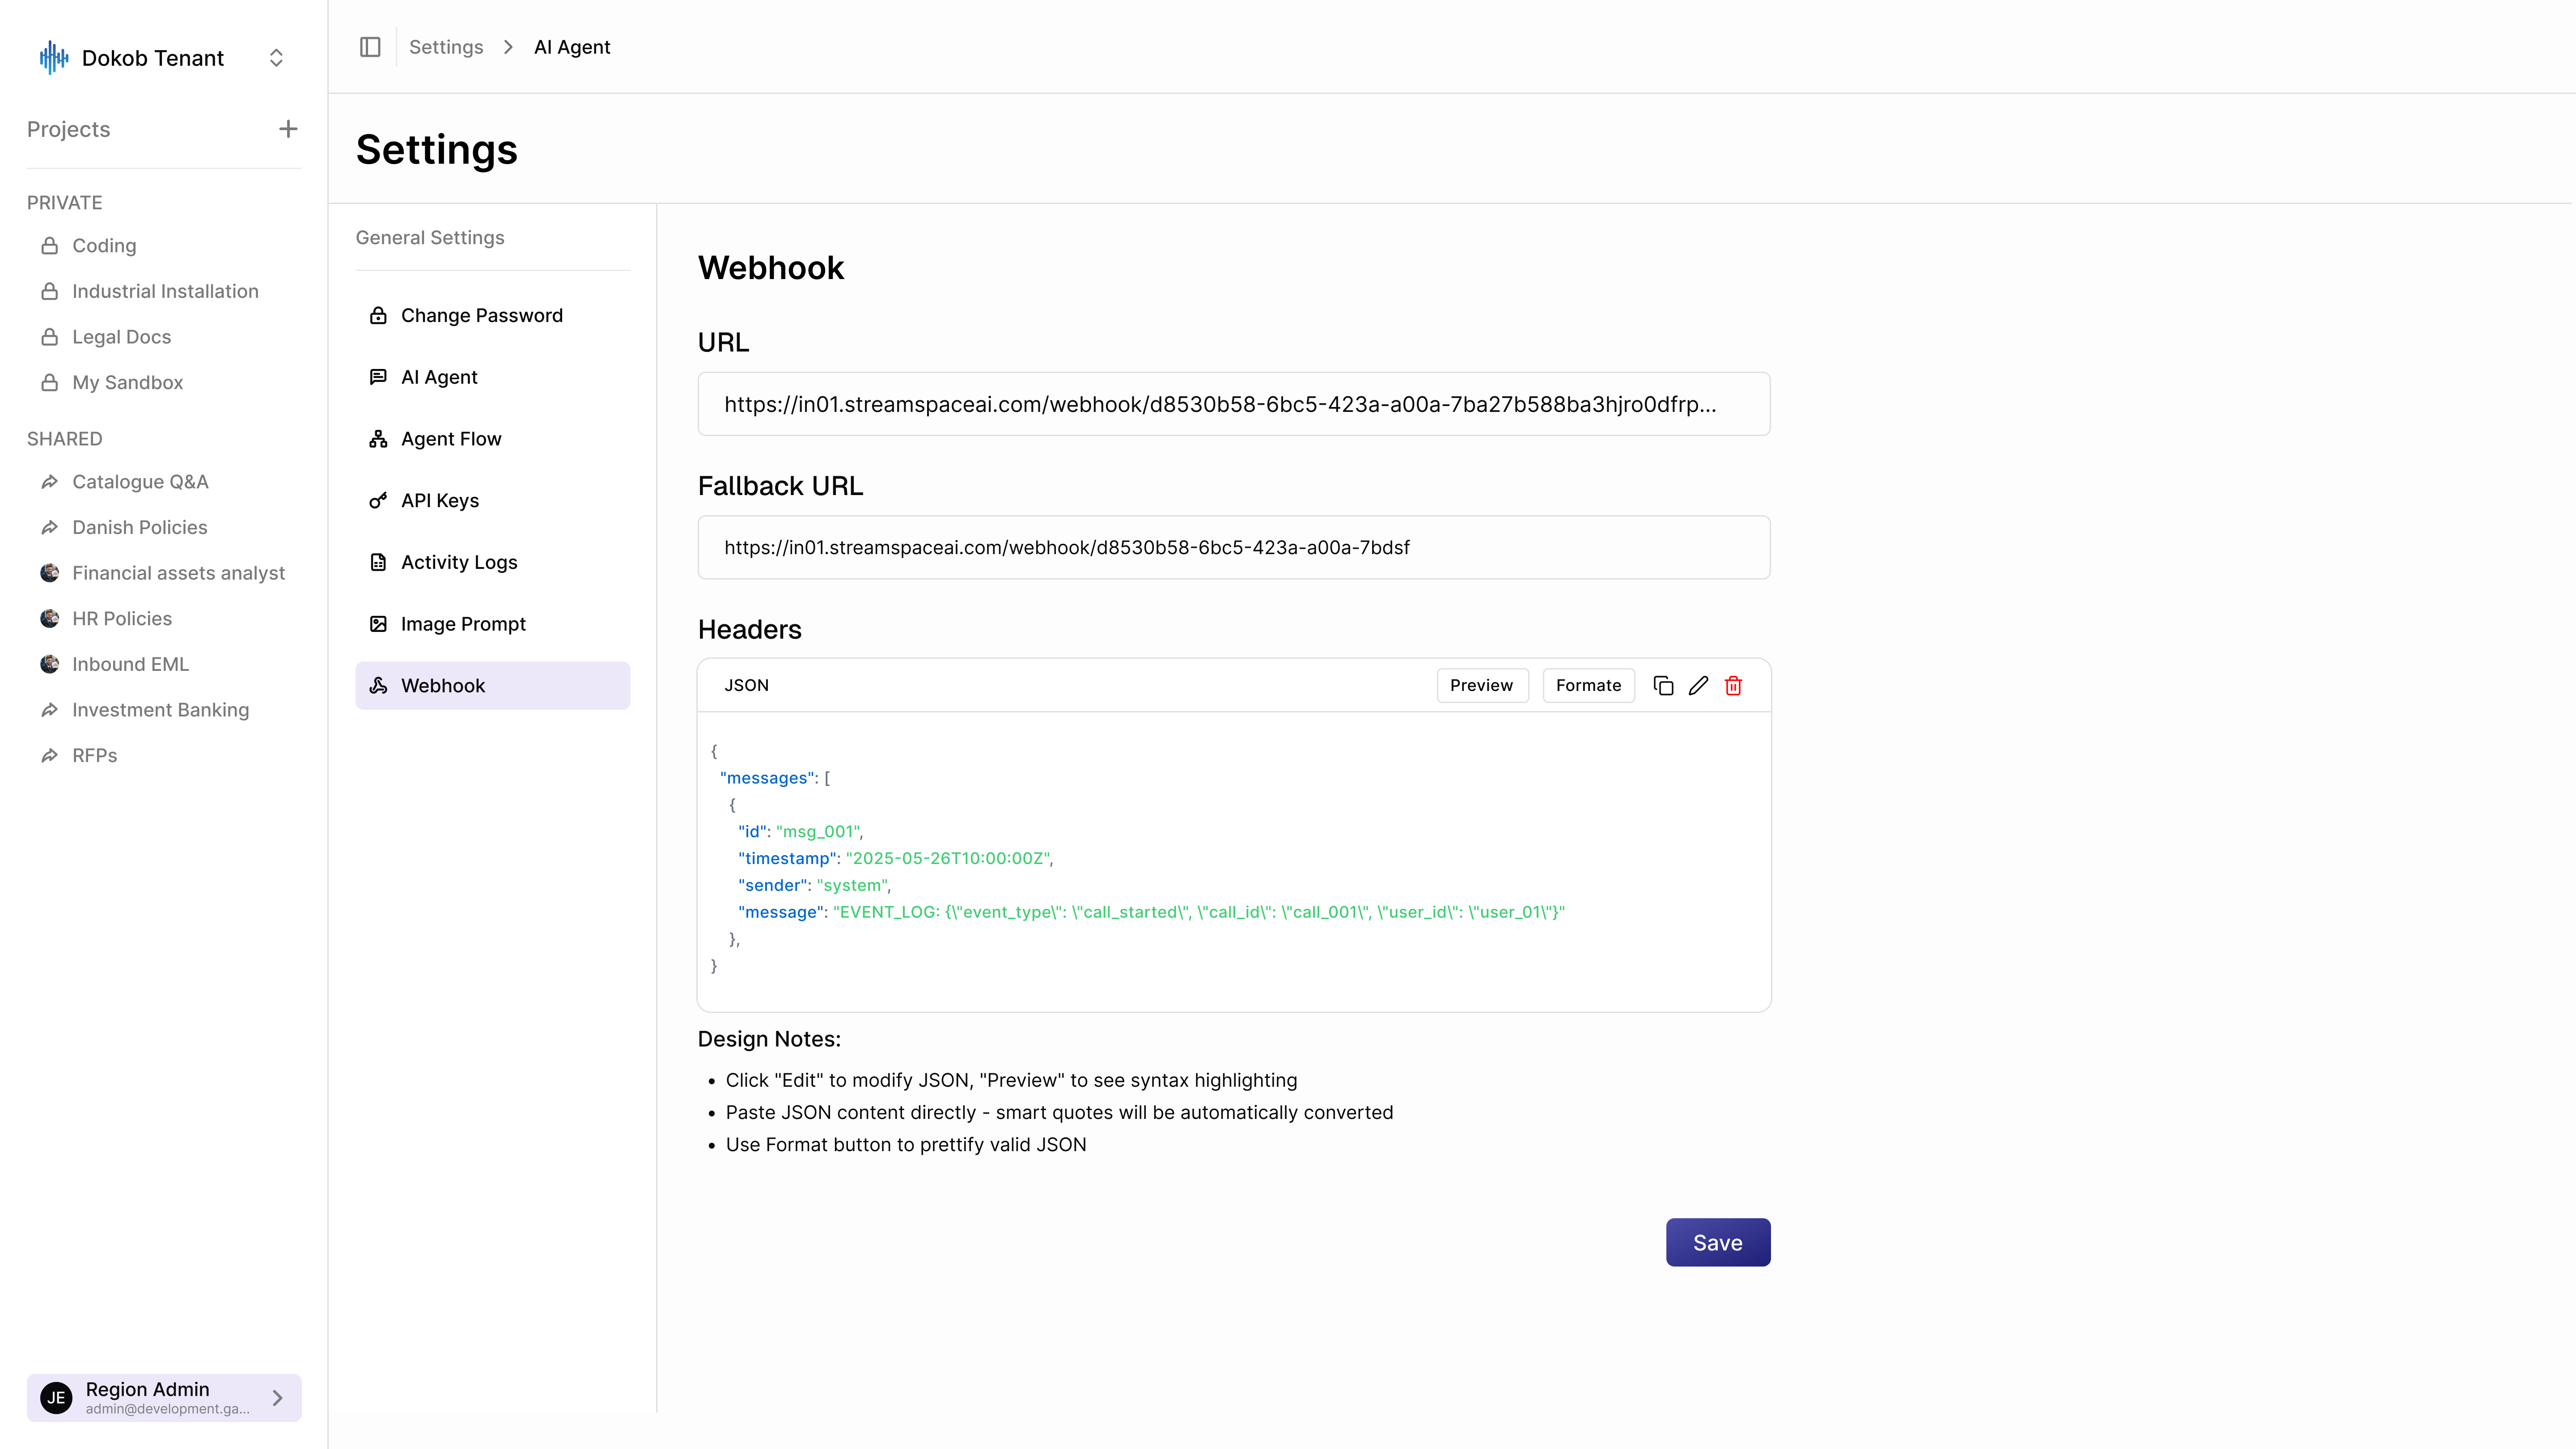This screenshot has height=1449, width=2576.
Task: Click share arrow icon beside Danish Policies
Action: tap(49, 527)
